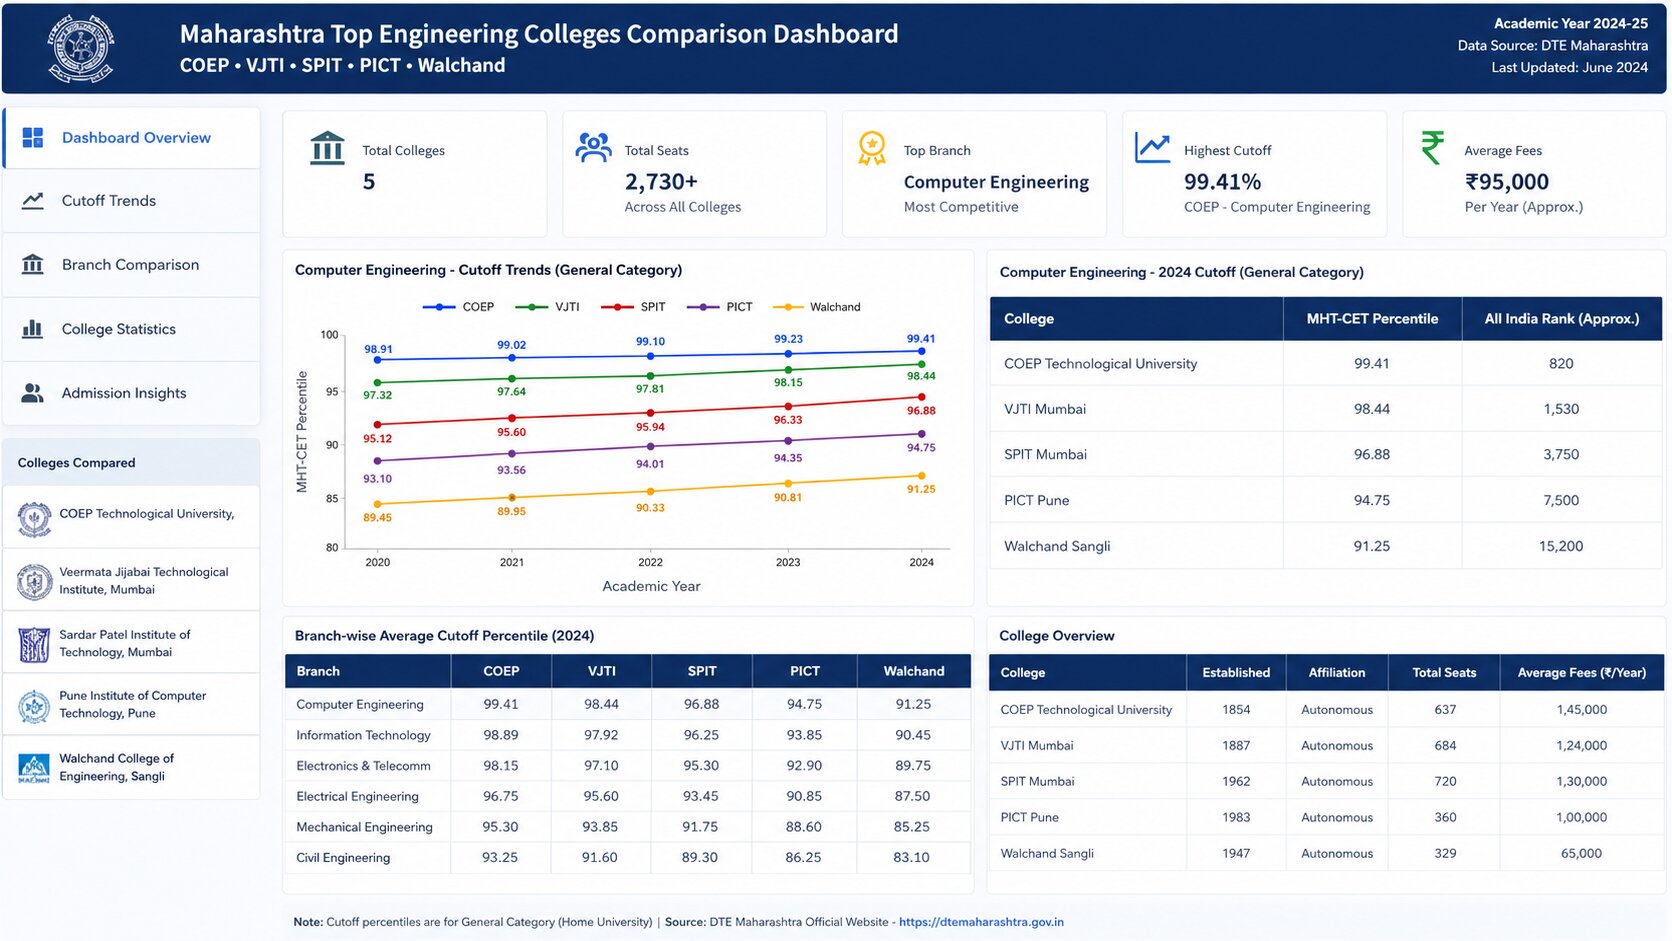
Task: Click the COEP average fees value 1,45,000
Action: (1582, 710)
